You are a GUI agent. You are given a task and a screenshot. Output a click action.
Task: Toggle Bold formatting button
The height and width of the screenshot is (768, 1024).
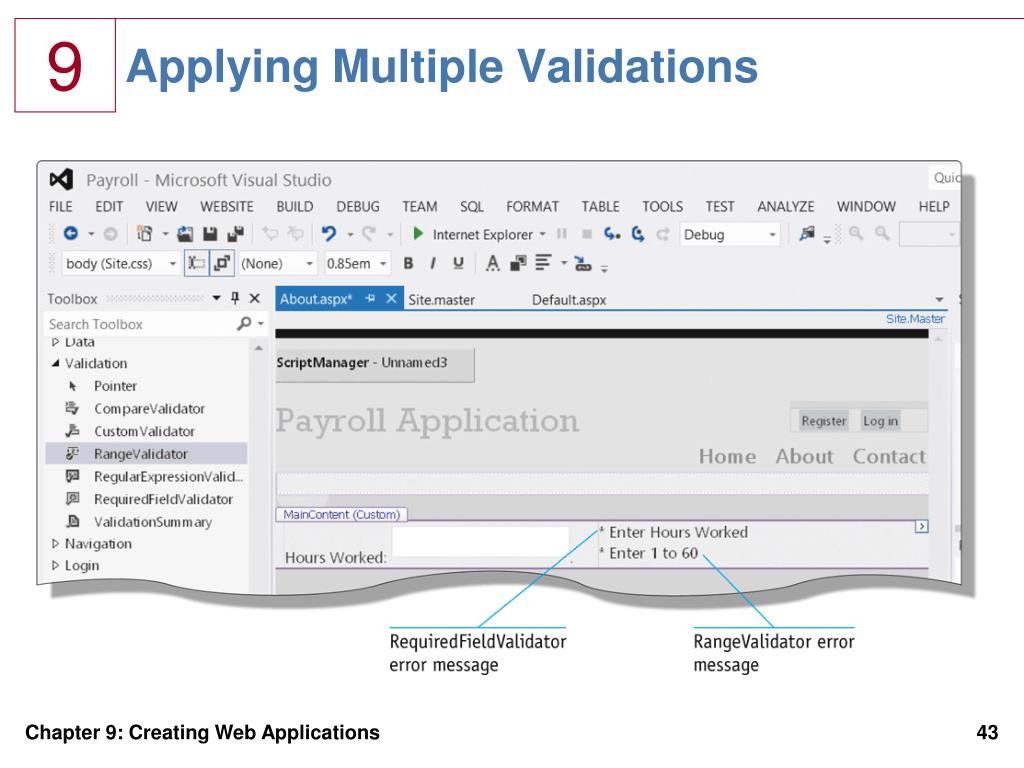408,263
